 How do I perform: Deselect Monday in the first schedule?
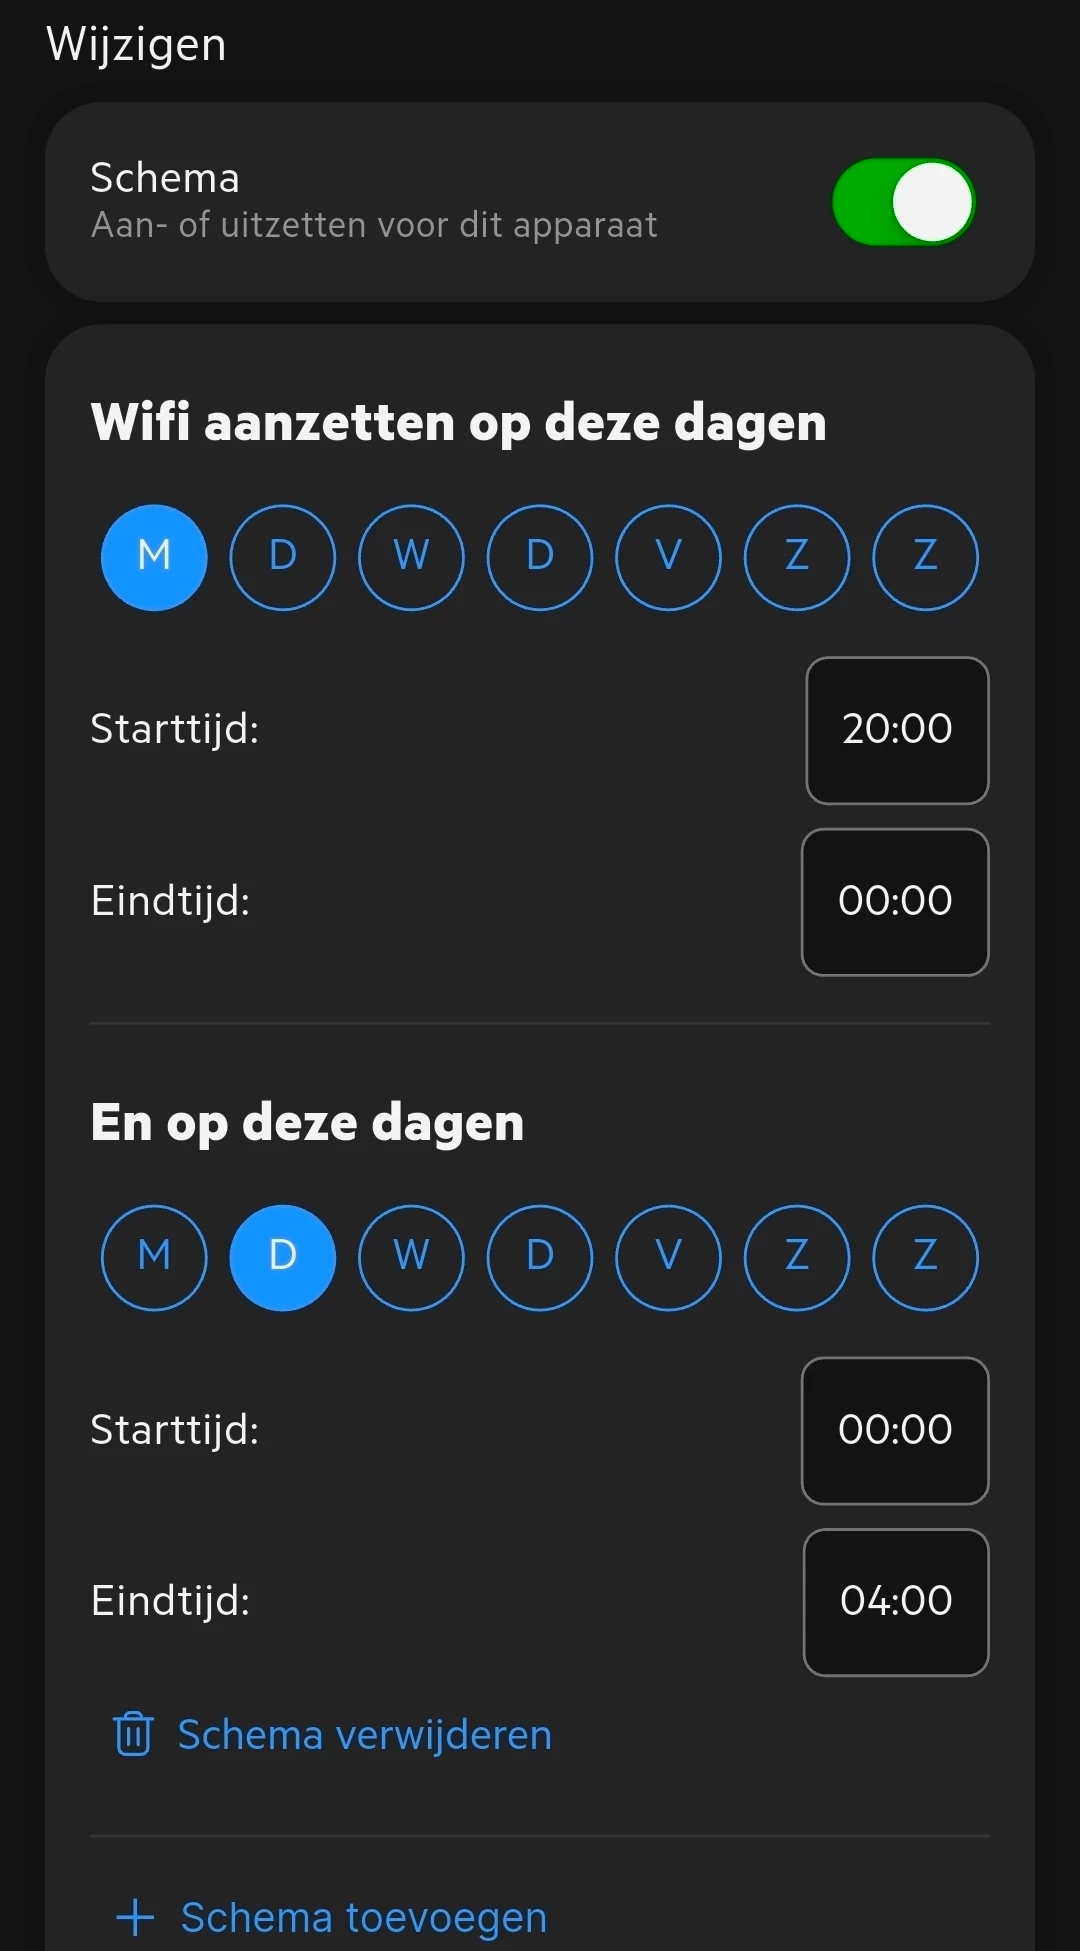[154, 557]
